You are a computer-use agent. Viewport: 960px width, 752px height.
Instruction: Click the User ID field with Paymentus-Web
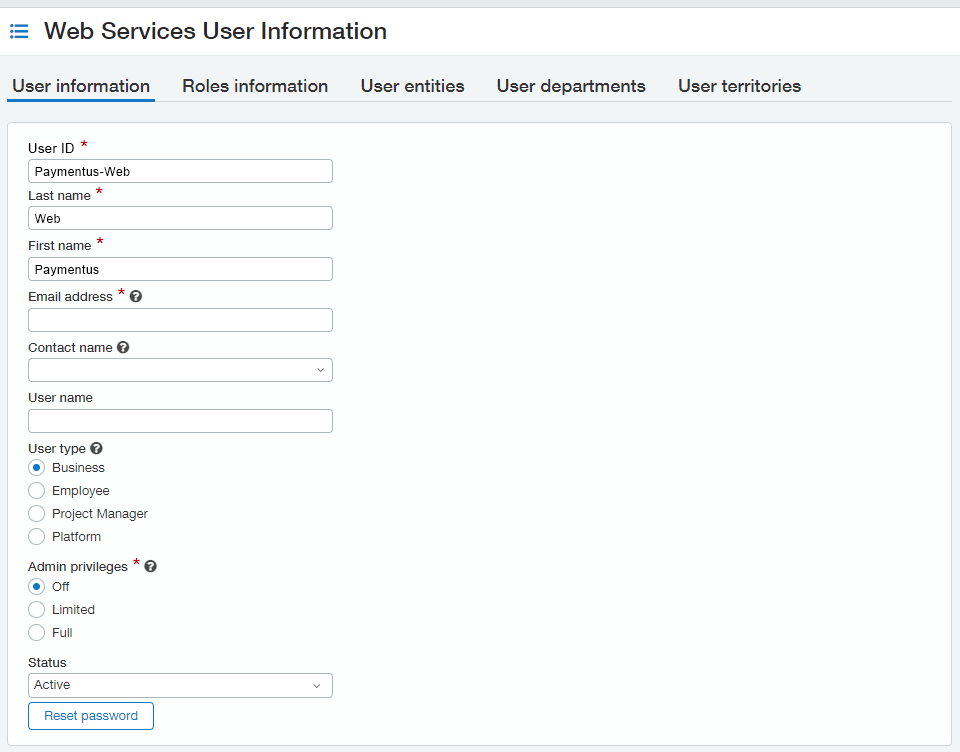pos(180,171)
